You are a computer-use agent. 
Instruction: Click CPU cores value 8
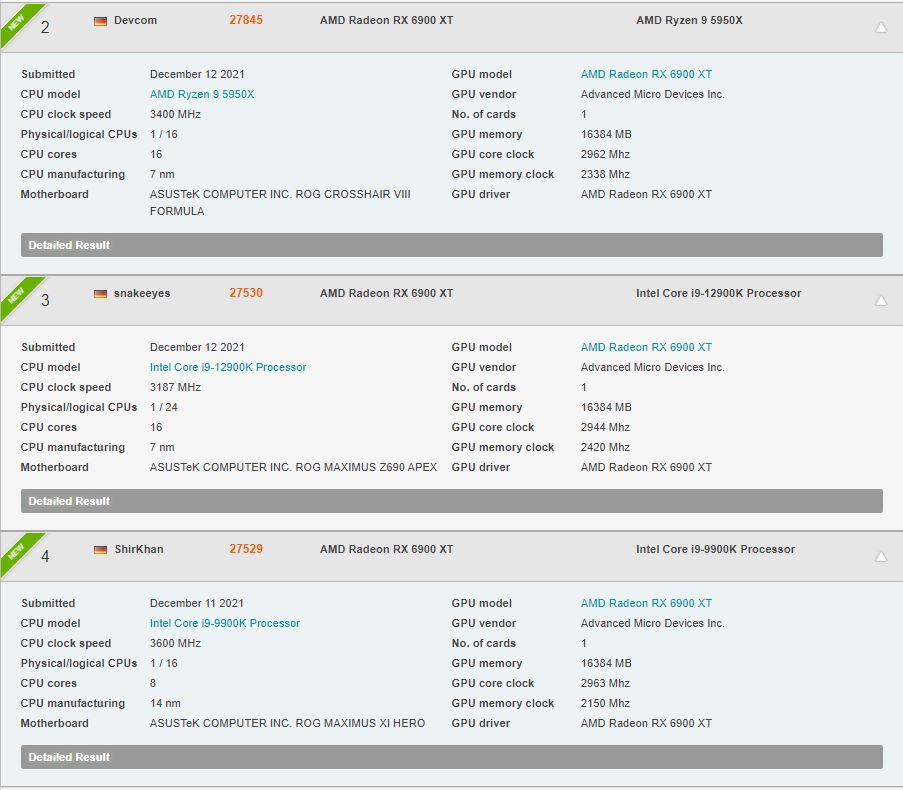(x=153, y=683)
